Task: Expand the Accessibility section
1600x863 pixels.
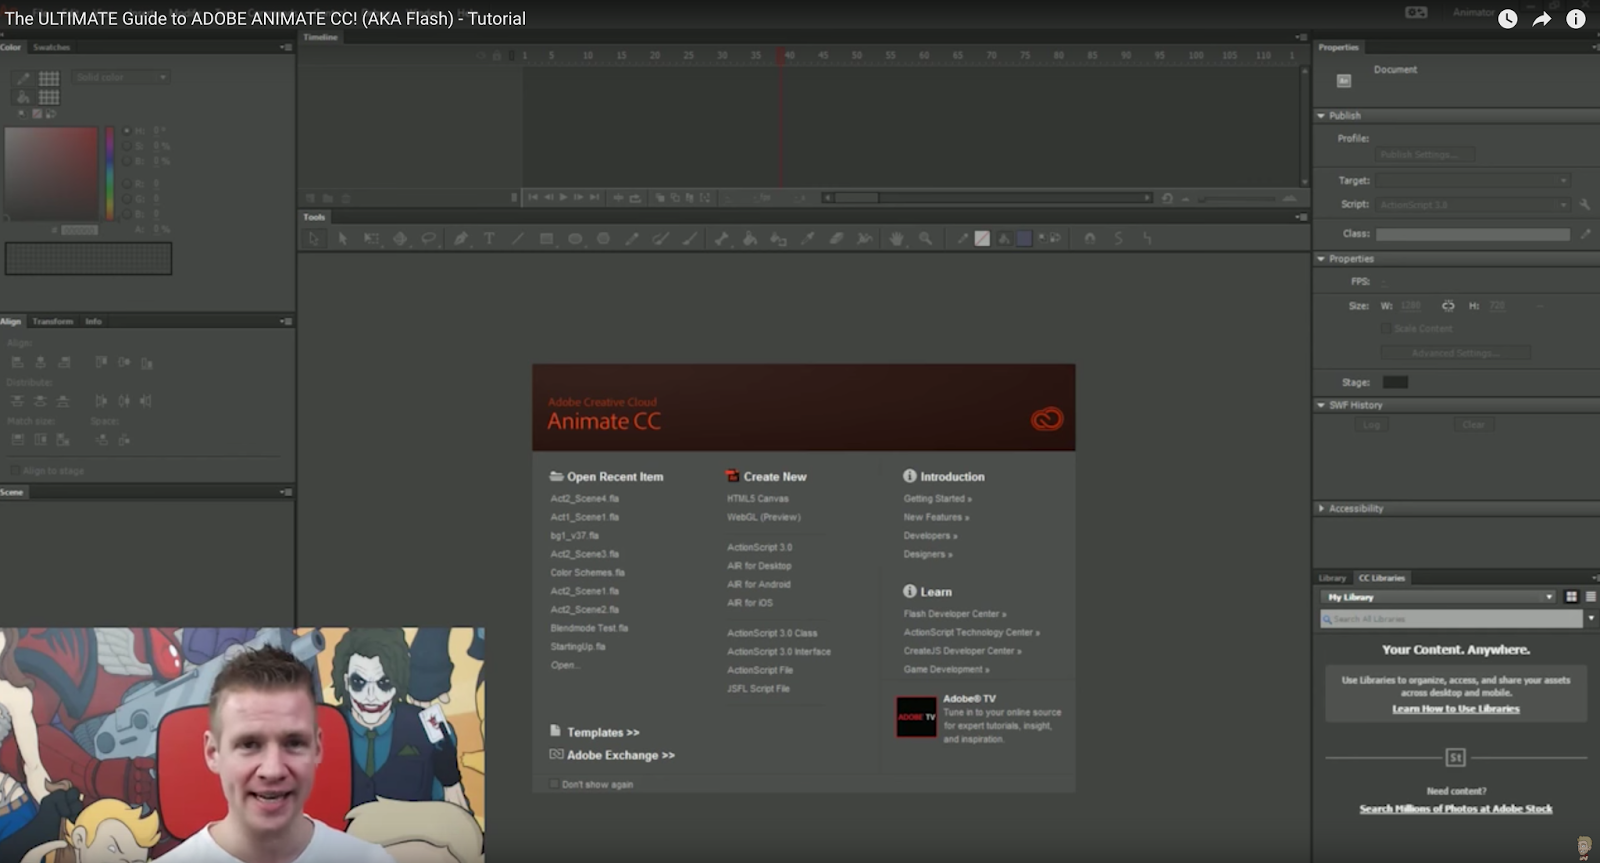Action: point(1321,509)
